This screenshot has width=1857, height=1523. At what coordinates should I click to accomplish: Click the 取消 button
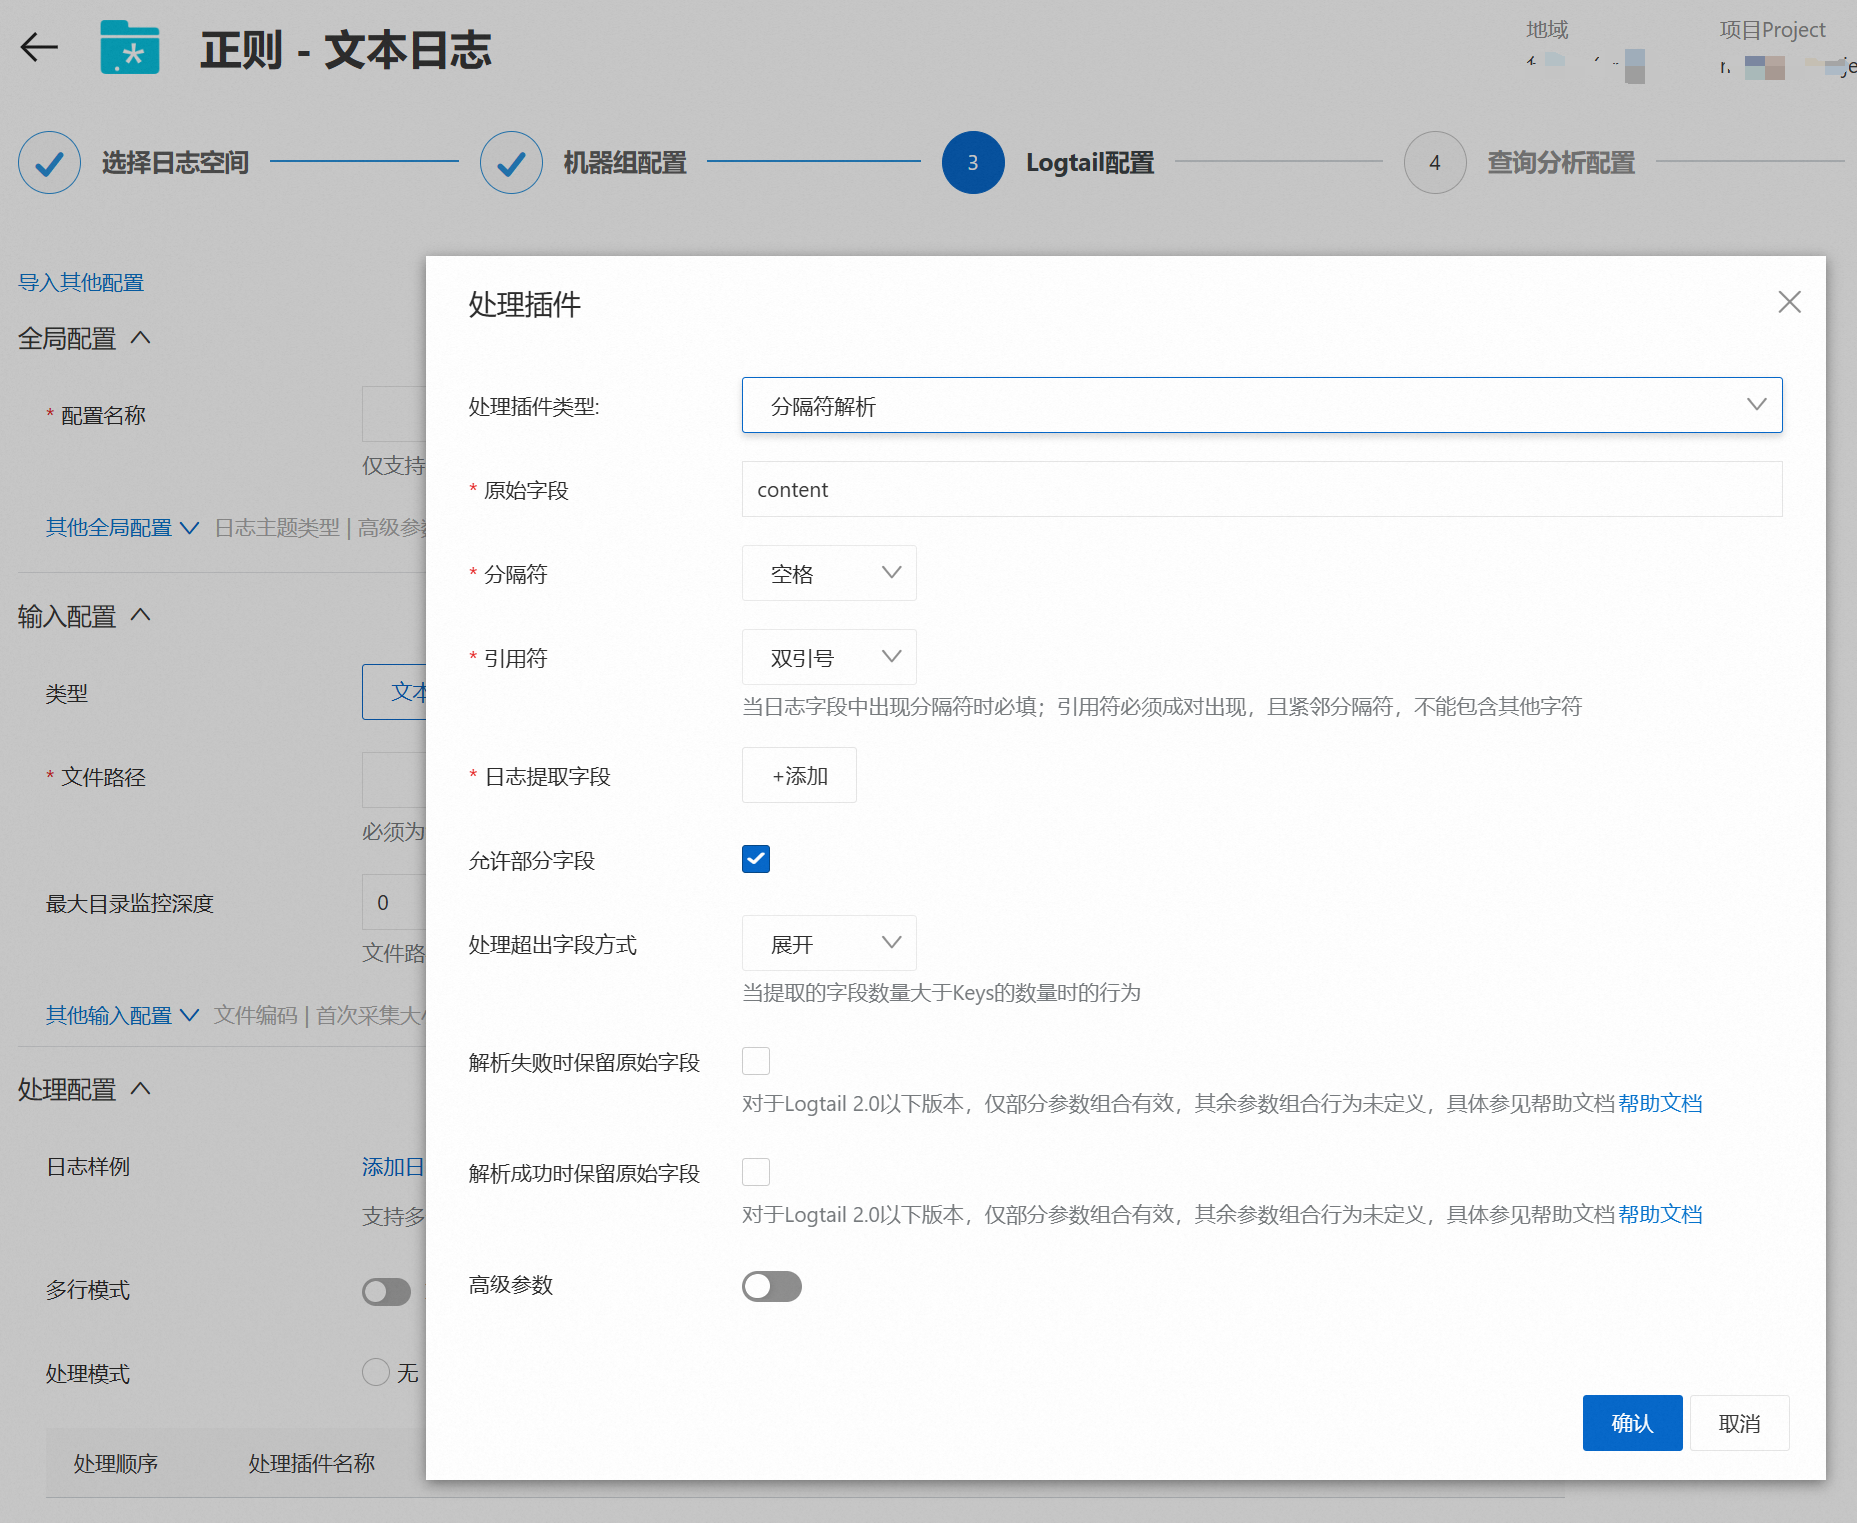tap(1739, 1423)
